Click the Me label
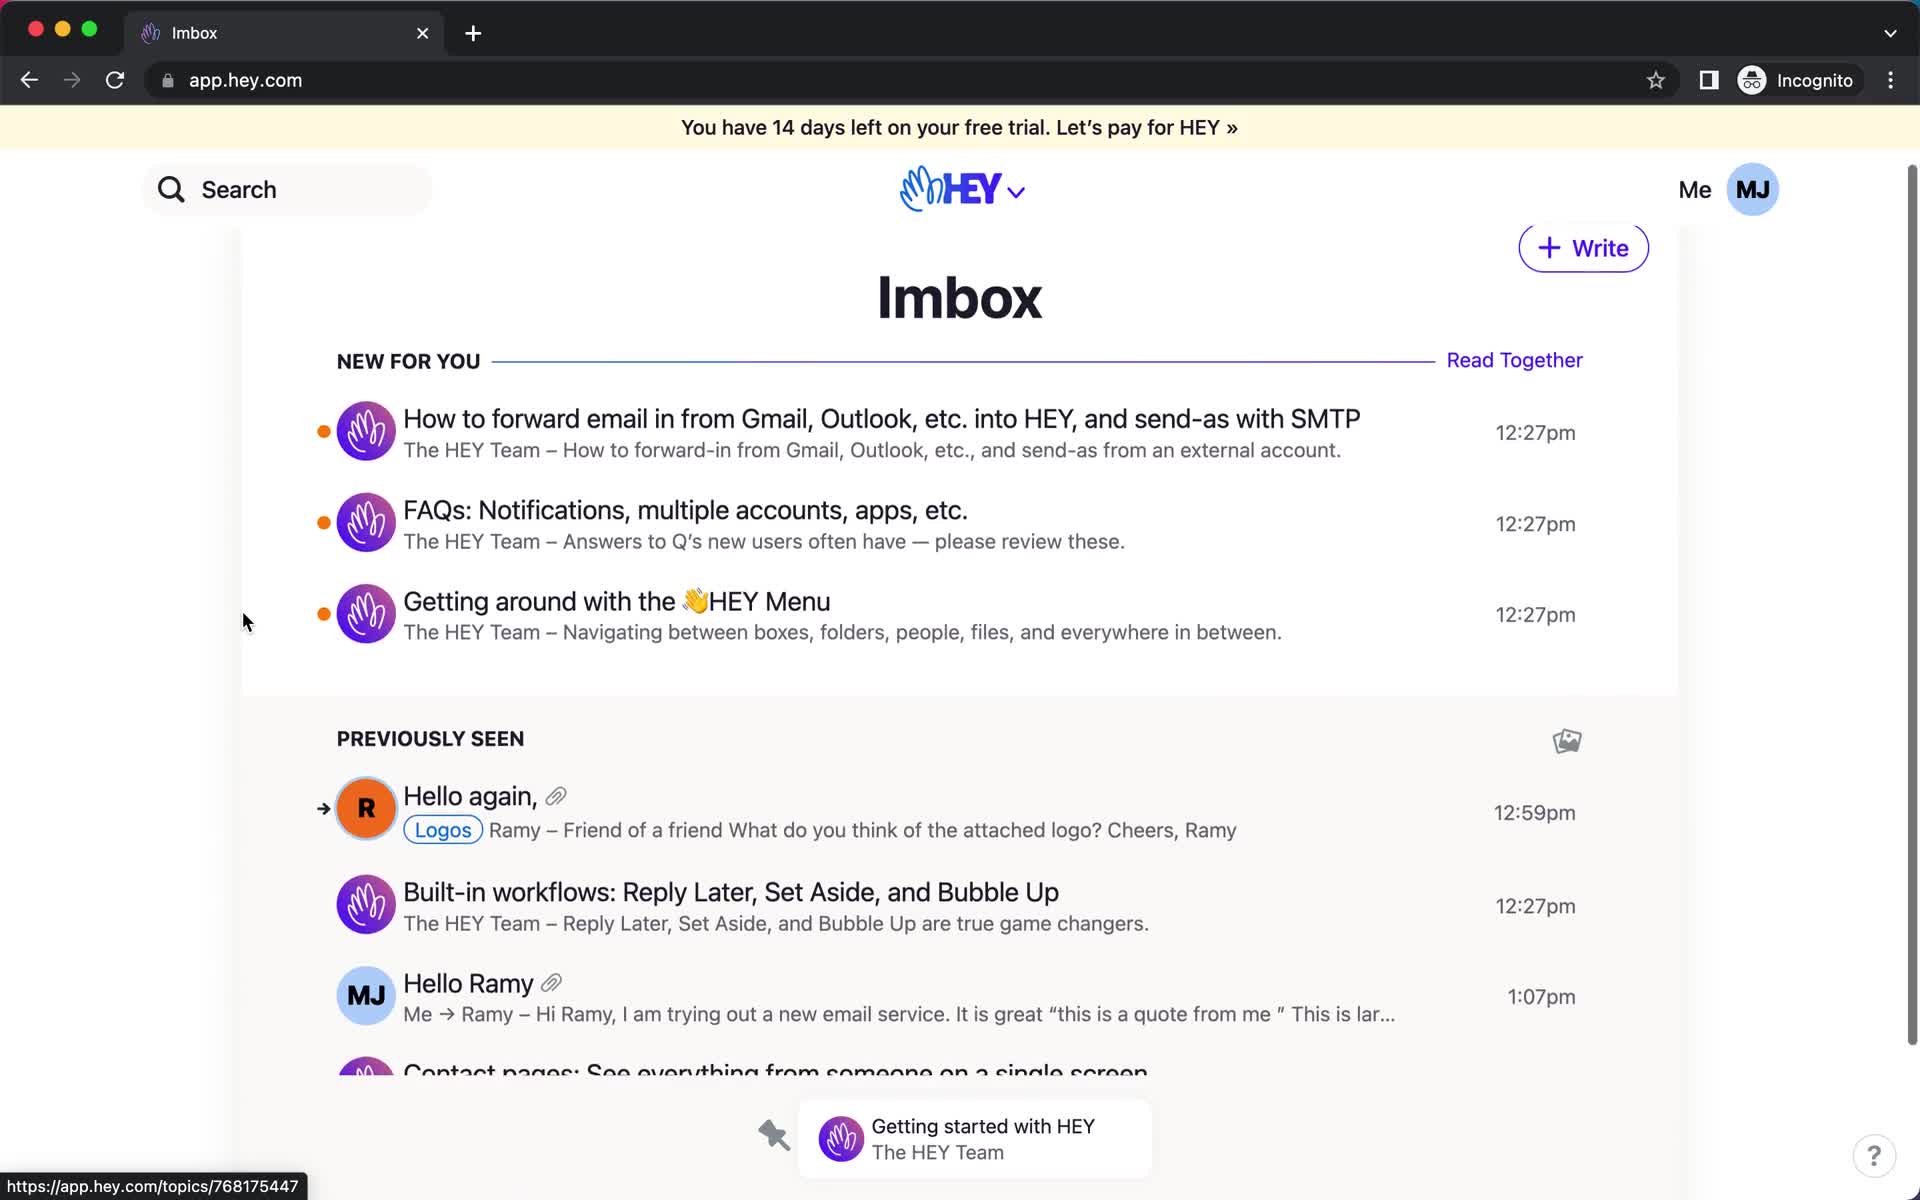The height and width of the screenshot is (1200, 1920). pos(1694,190)
